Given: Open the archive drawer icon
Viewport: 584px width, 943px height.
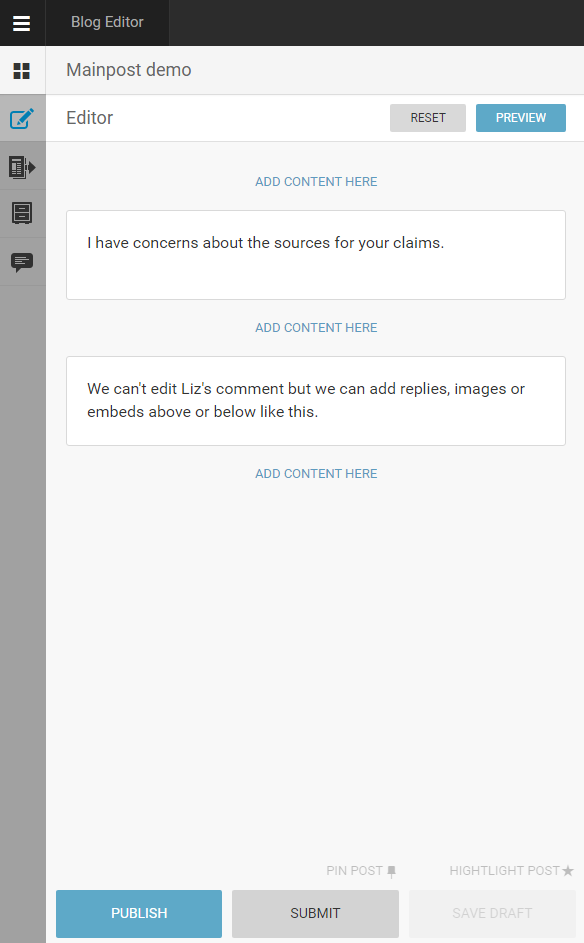Looking at the screenshot, I should click(x=22, y=213).
